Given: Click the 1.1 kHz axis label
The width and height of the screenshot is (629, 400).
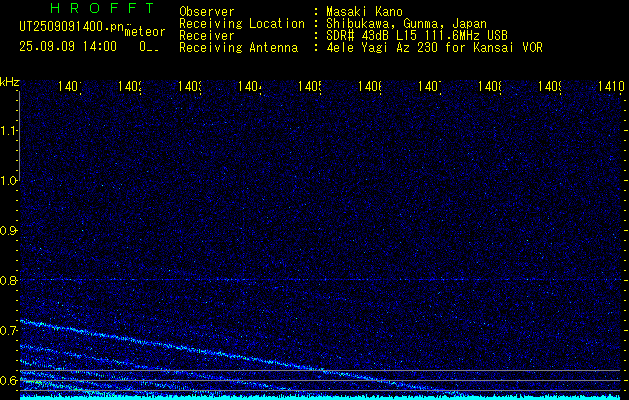Looking at the screenshot, I should pyautogui.click(x=9, y=131).
